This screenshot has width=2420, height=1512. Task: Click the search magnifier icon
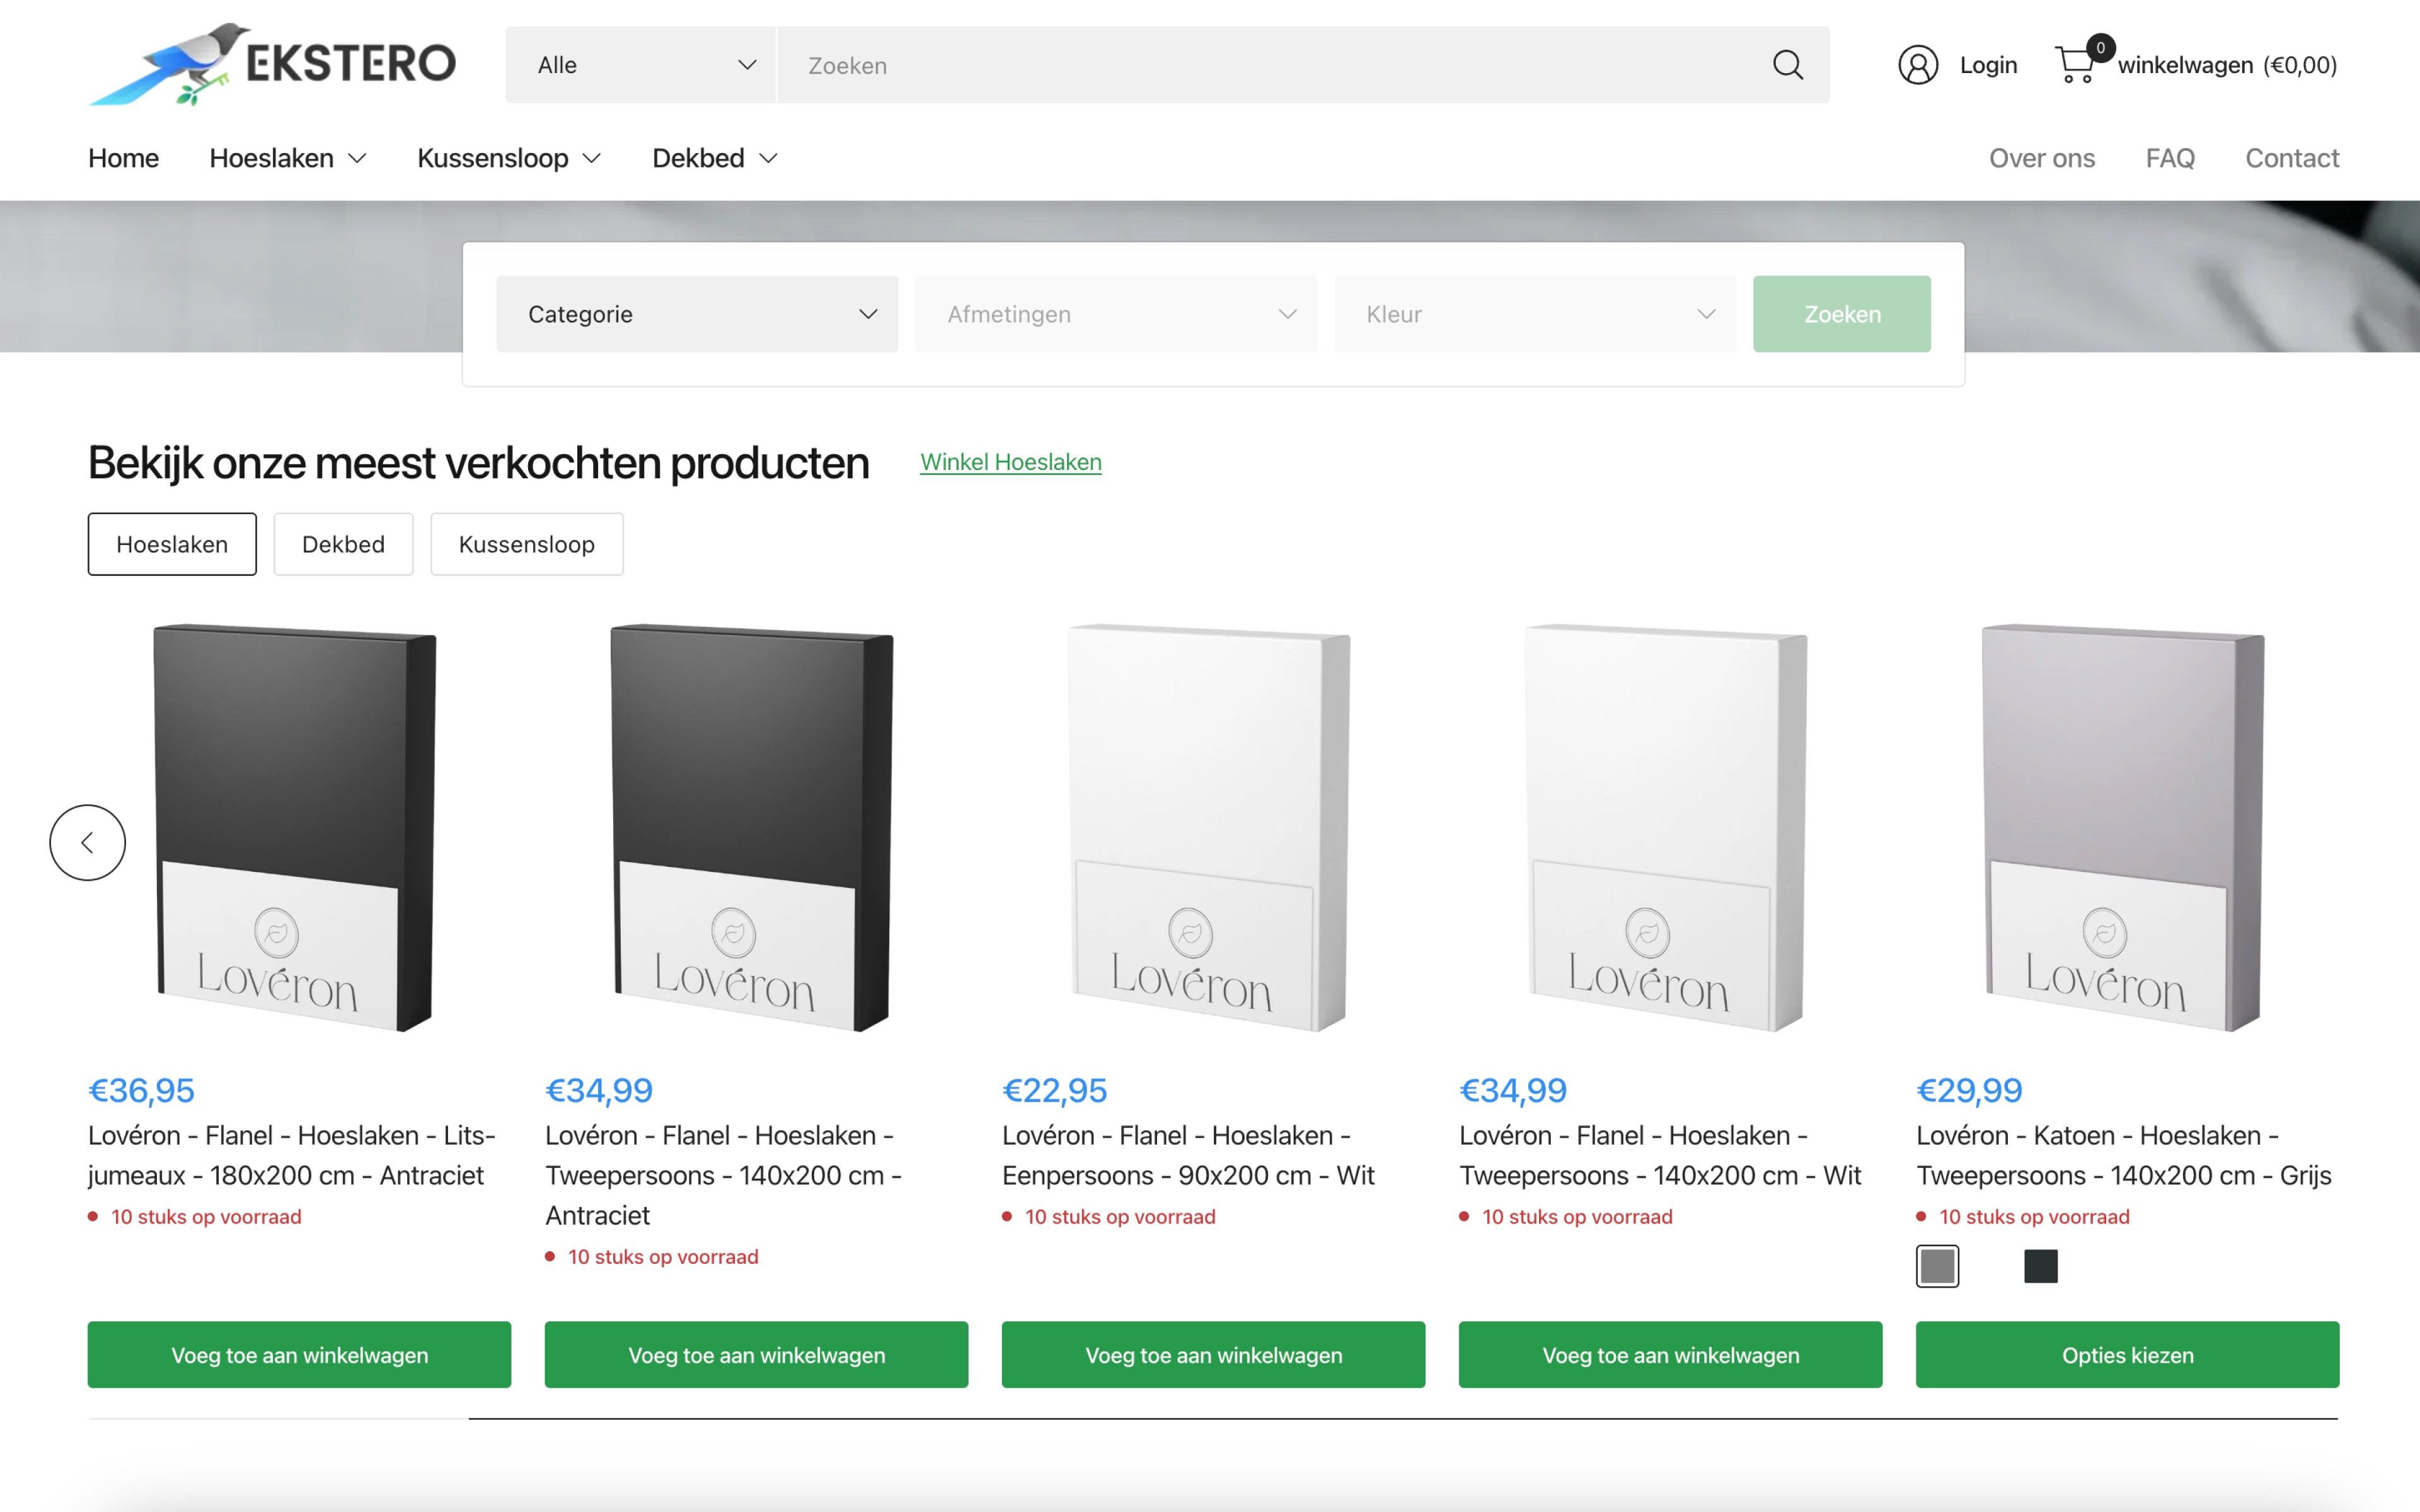pos(1787,65)
